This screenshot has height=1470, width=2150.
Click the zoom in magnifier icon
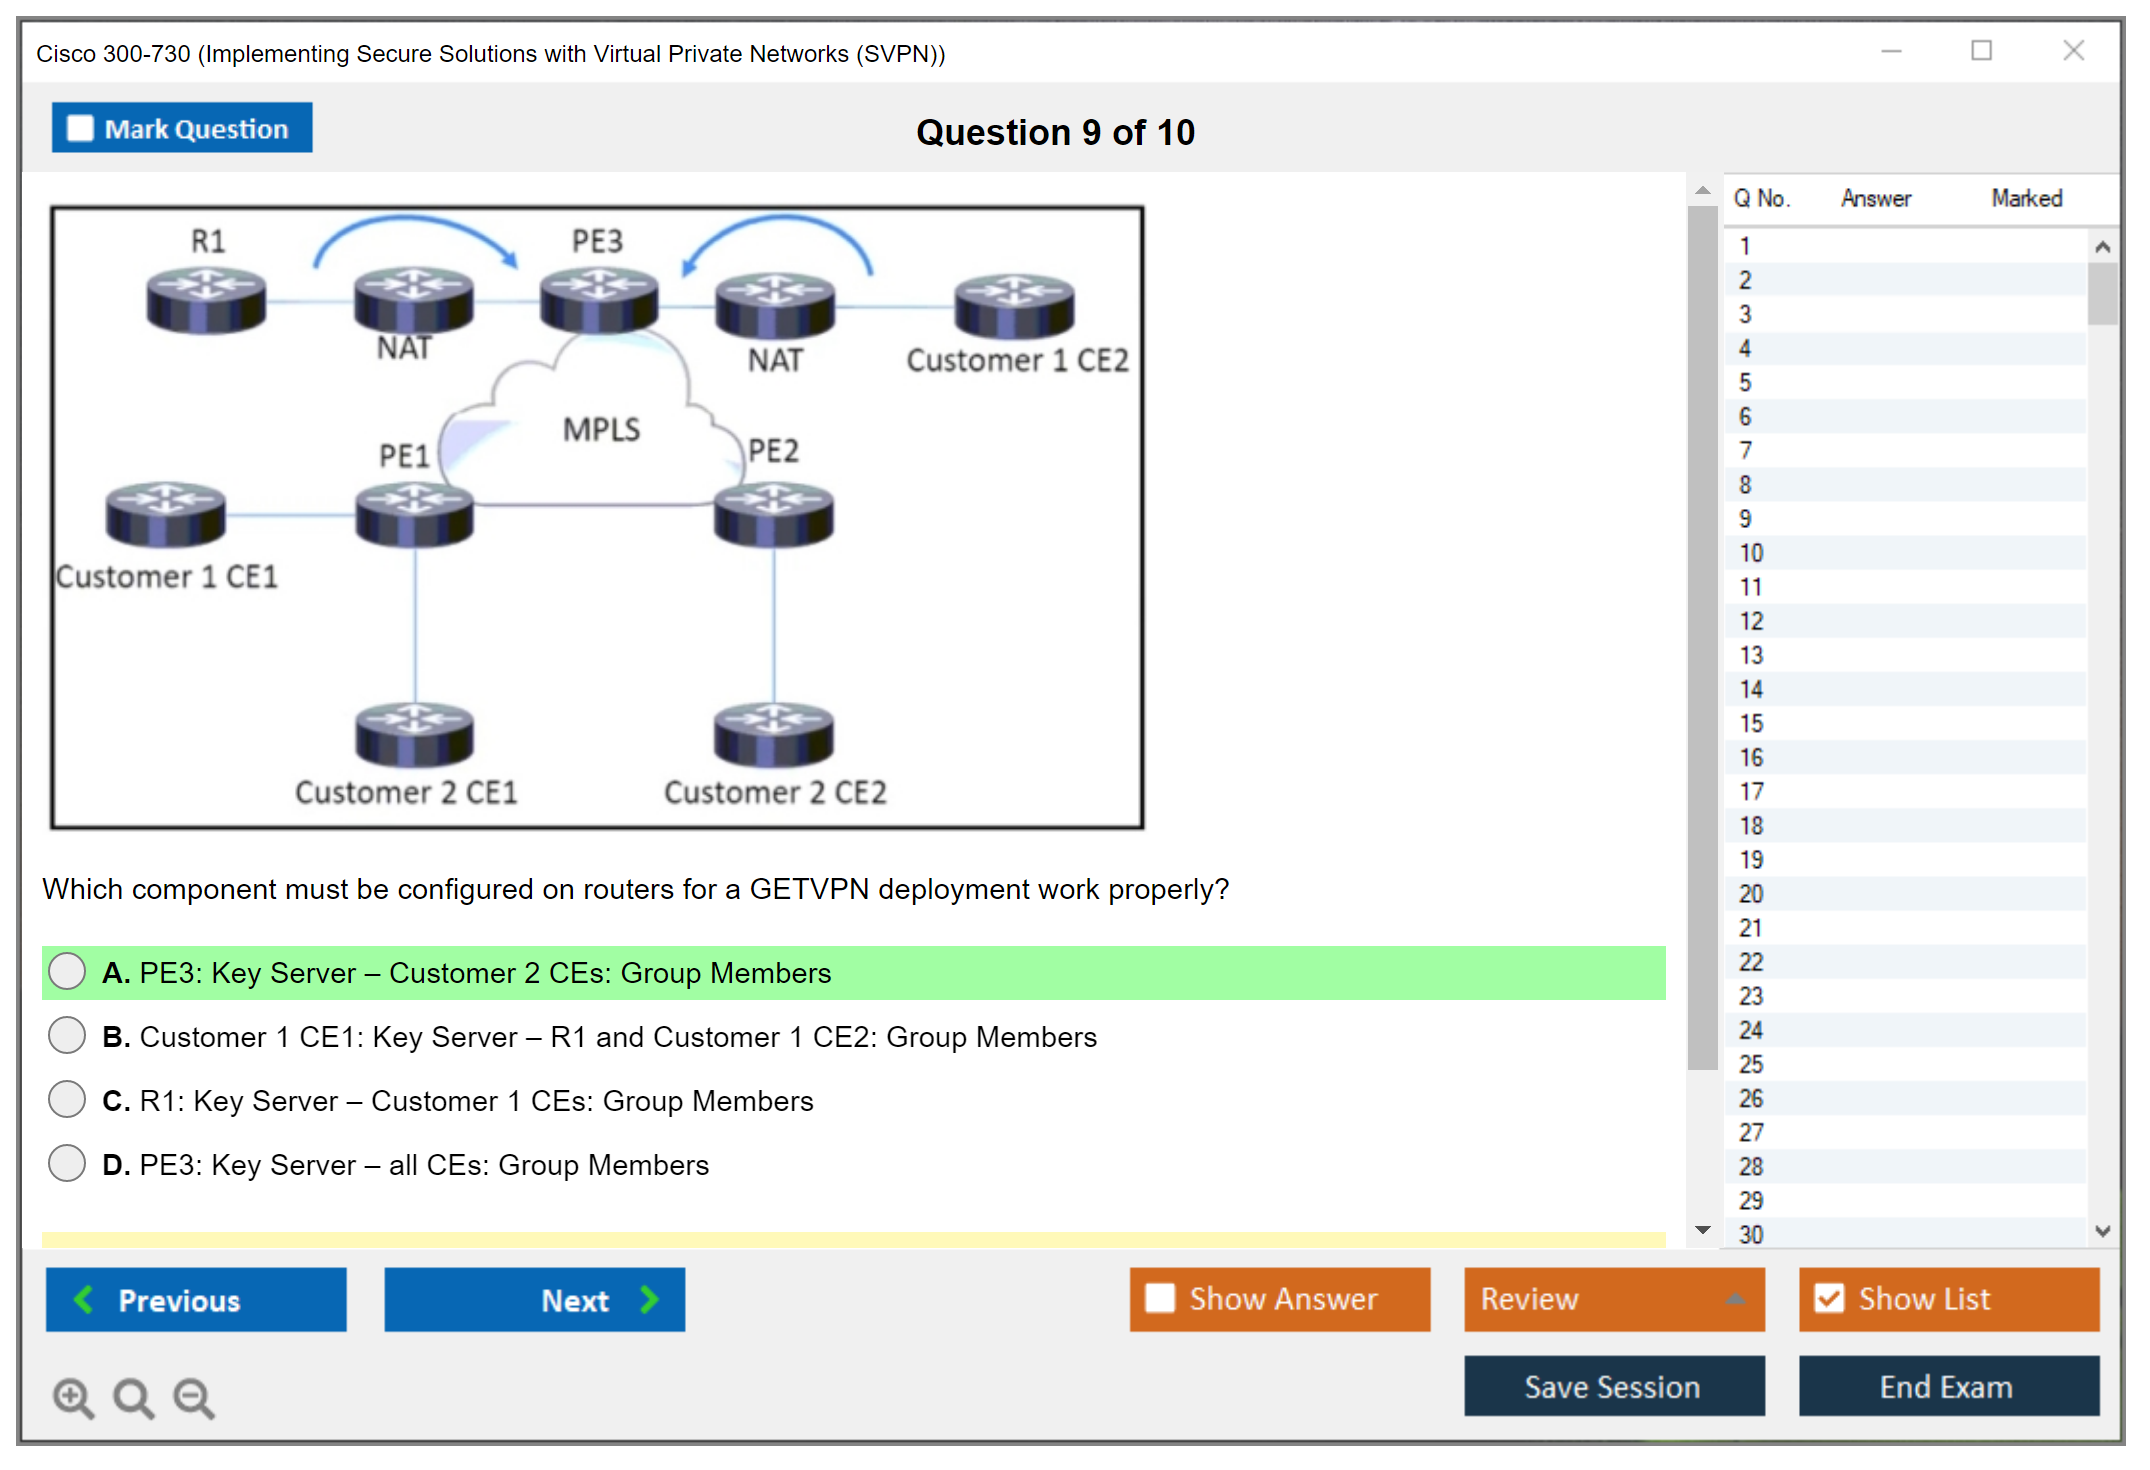pos(73,1397)
